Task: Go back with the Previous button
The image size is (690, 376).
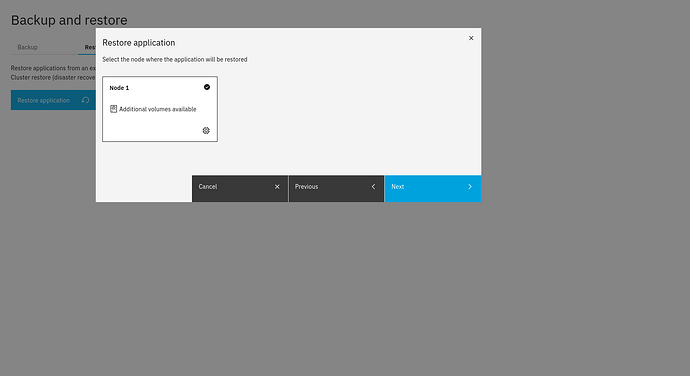Action: point(336,188)
